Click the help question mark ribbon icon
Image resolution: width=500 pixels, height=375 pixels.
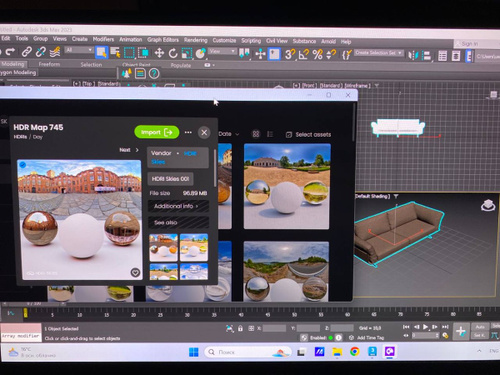tap(154, 73)
